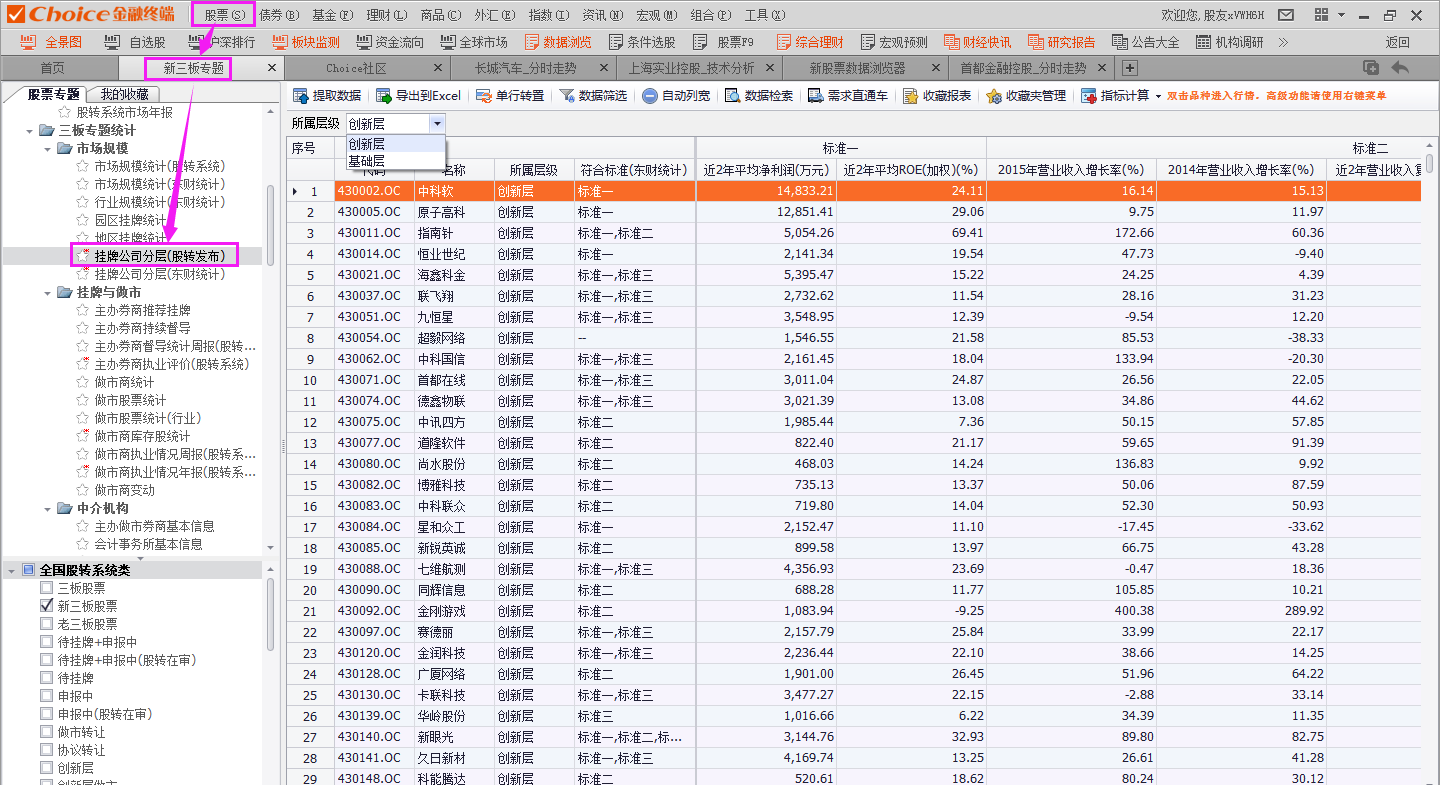Open 收藏夹管理
This screenshot has width=1440, height=785.
click(1026, 96)
